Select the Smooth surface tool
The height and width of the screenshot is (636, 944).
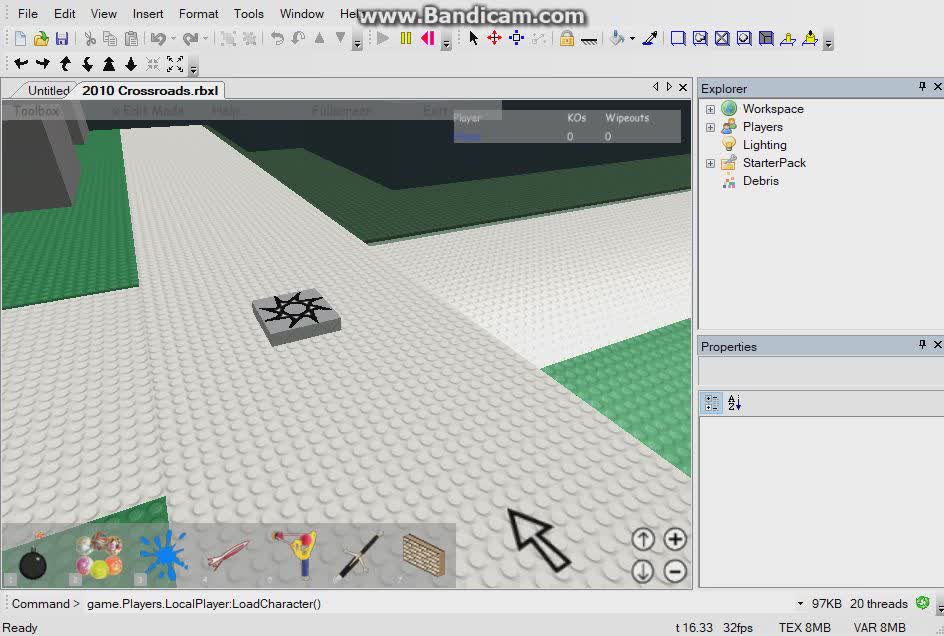coord(678,39)
